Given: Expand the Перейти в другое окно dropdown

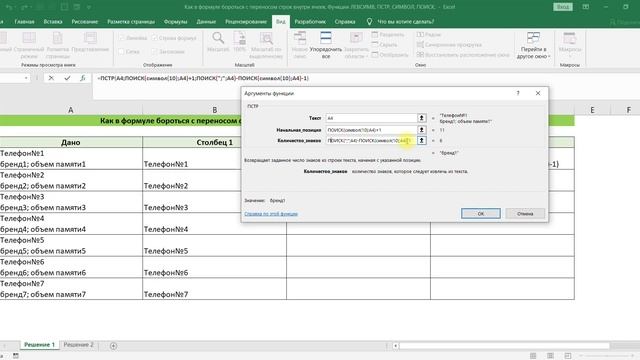Looking at the screenshot, I should tap(533, 45).
